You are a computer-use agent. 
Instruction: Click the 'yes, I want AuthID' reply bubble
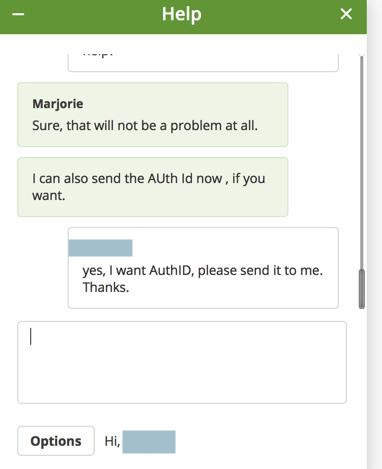(203, 268)
